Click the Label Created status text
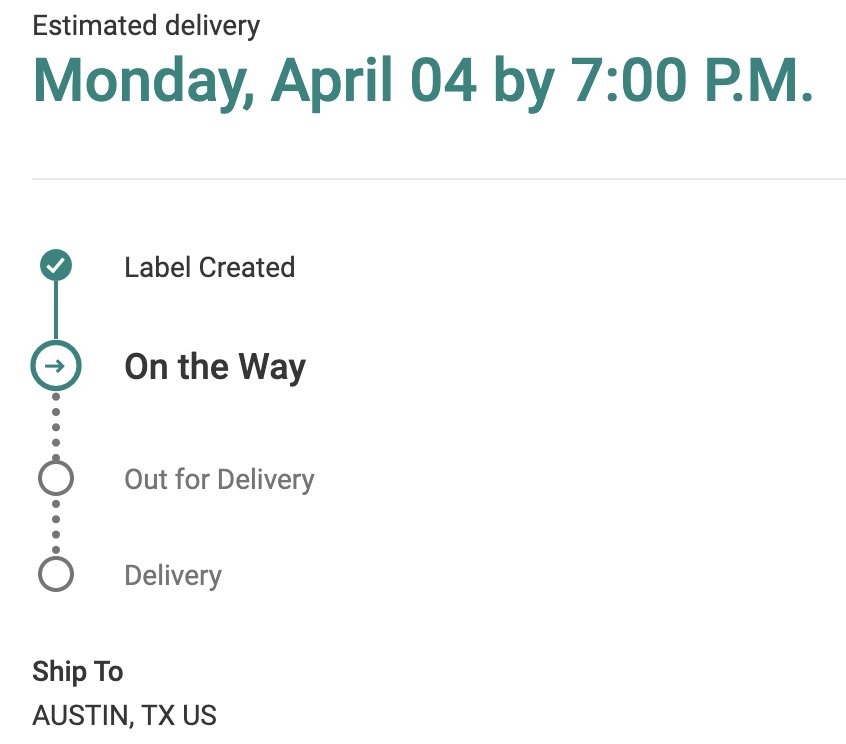This screenshot has width=846, height=744. pos(209,267)
